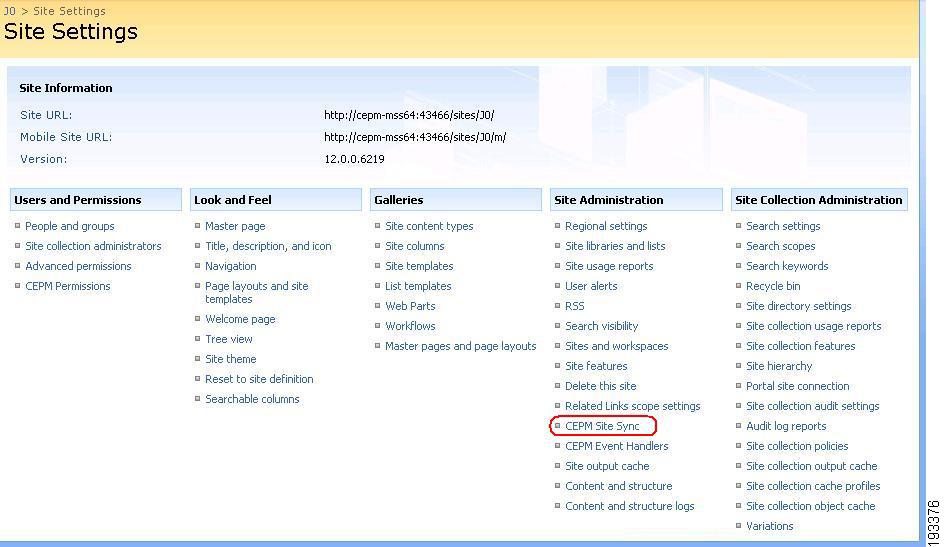Open Site collection administrators
The image size is (945, 547).
click(x=93, y=246)
